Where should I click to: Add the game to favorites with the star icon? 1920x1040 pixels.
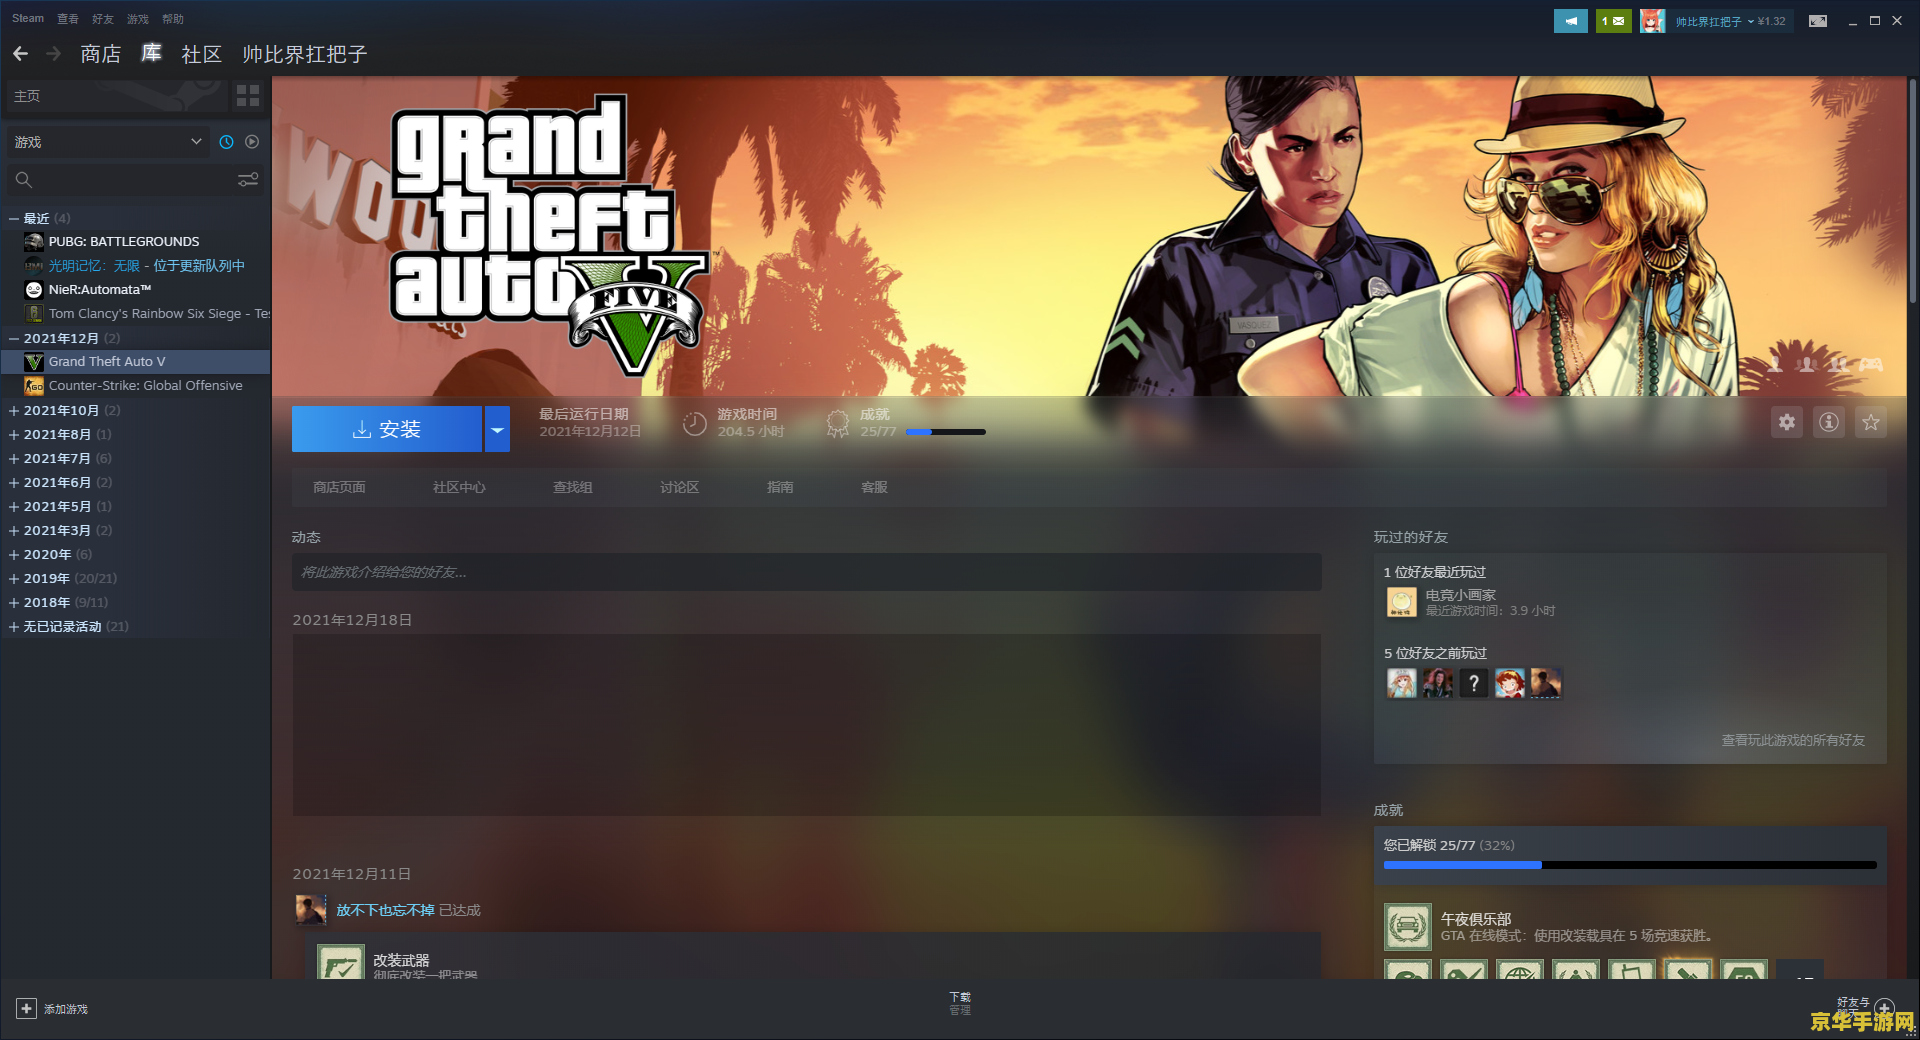(x=1870, y=422)
